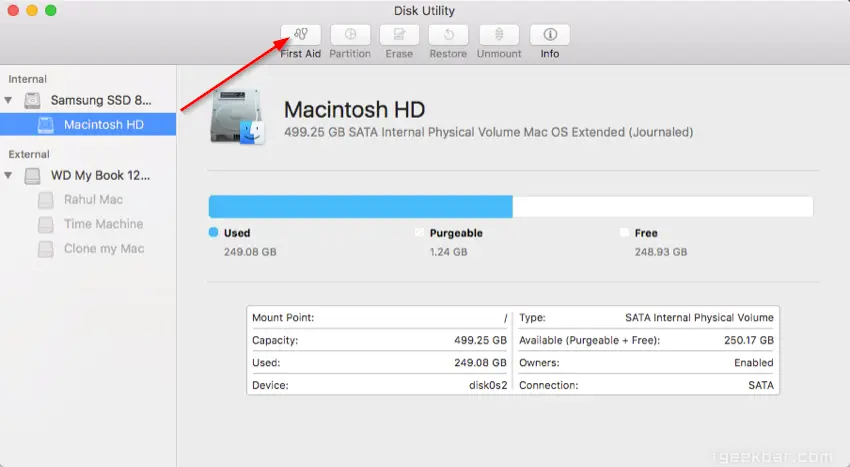850x467 pixels.
Task: Choose the Erase toolbar button
Action: tap(399, 35)
